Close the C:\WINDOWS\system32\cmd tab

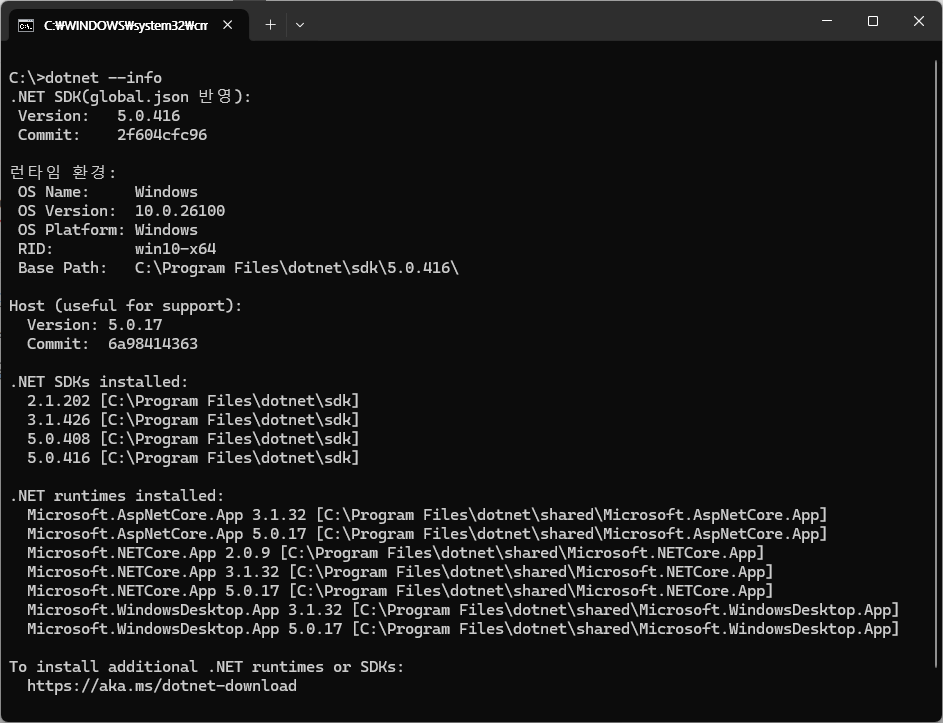click(228, 25)
